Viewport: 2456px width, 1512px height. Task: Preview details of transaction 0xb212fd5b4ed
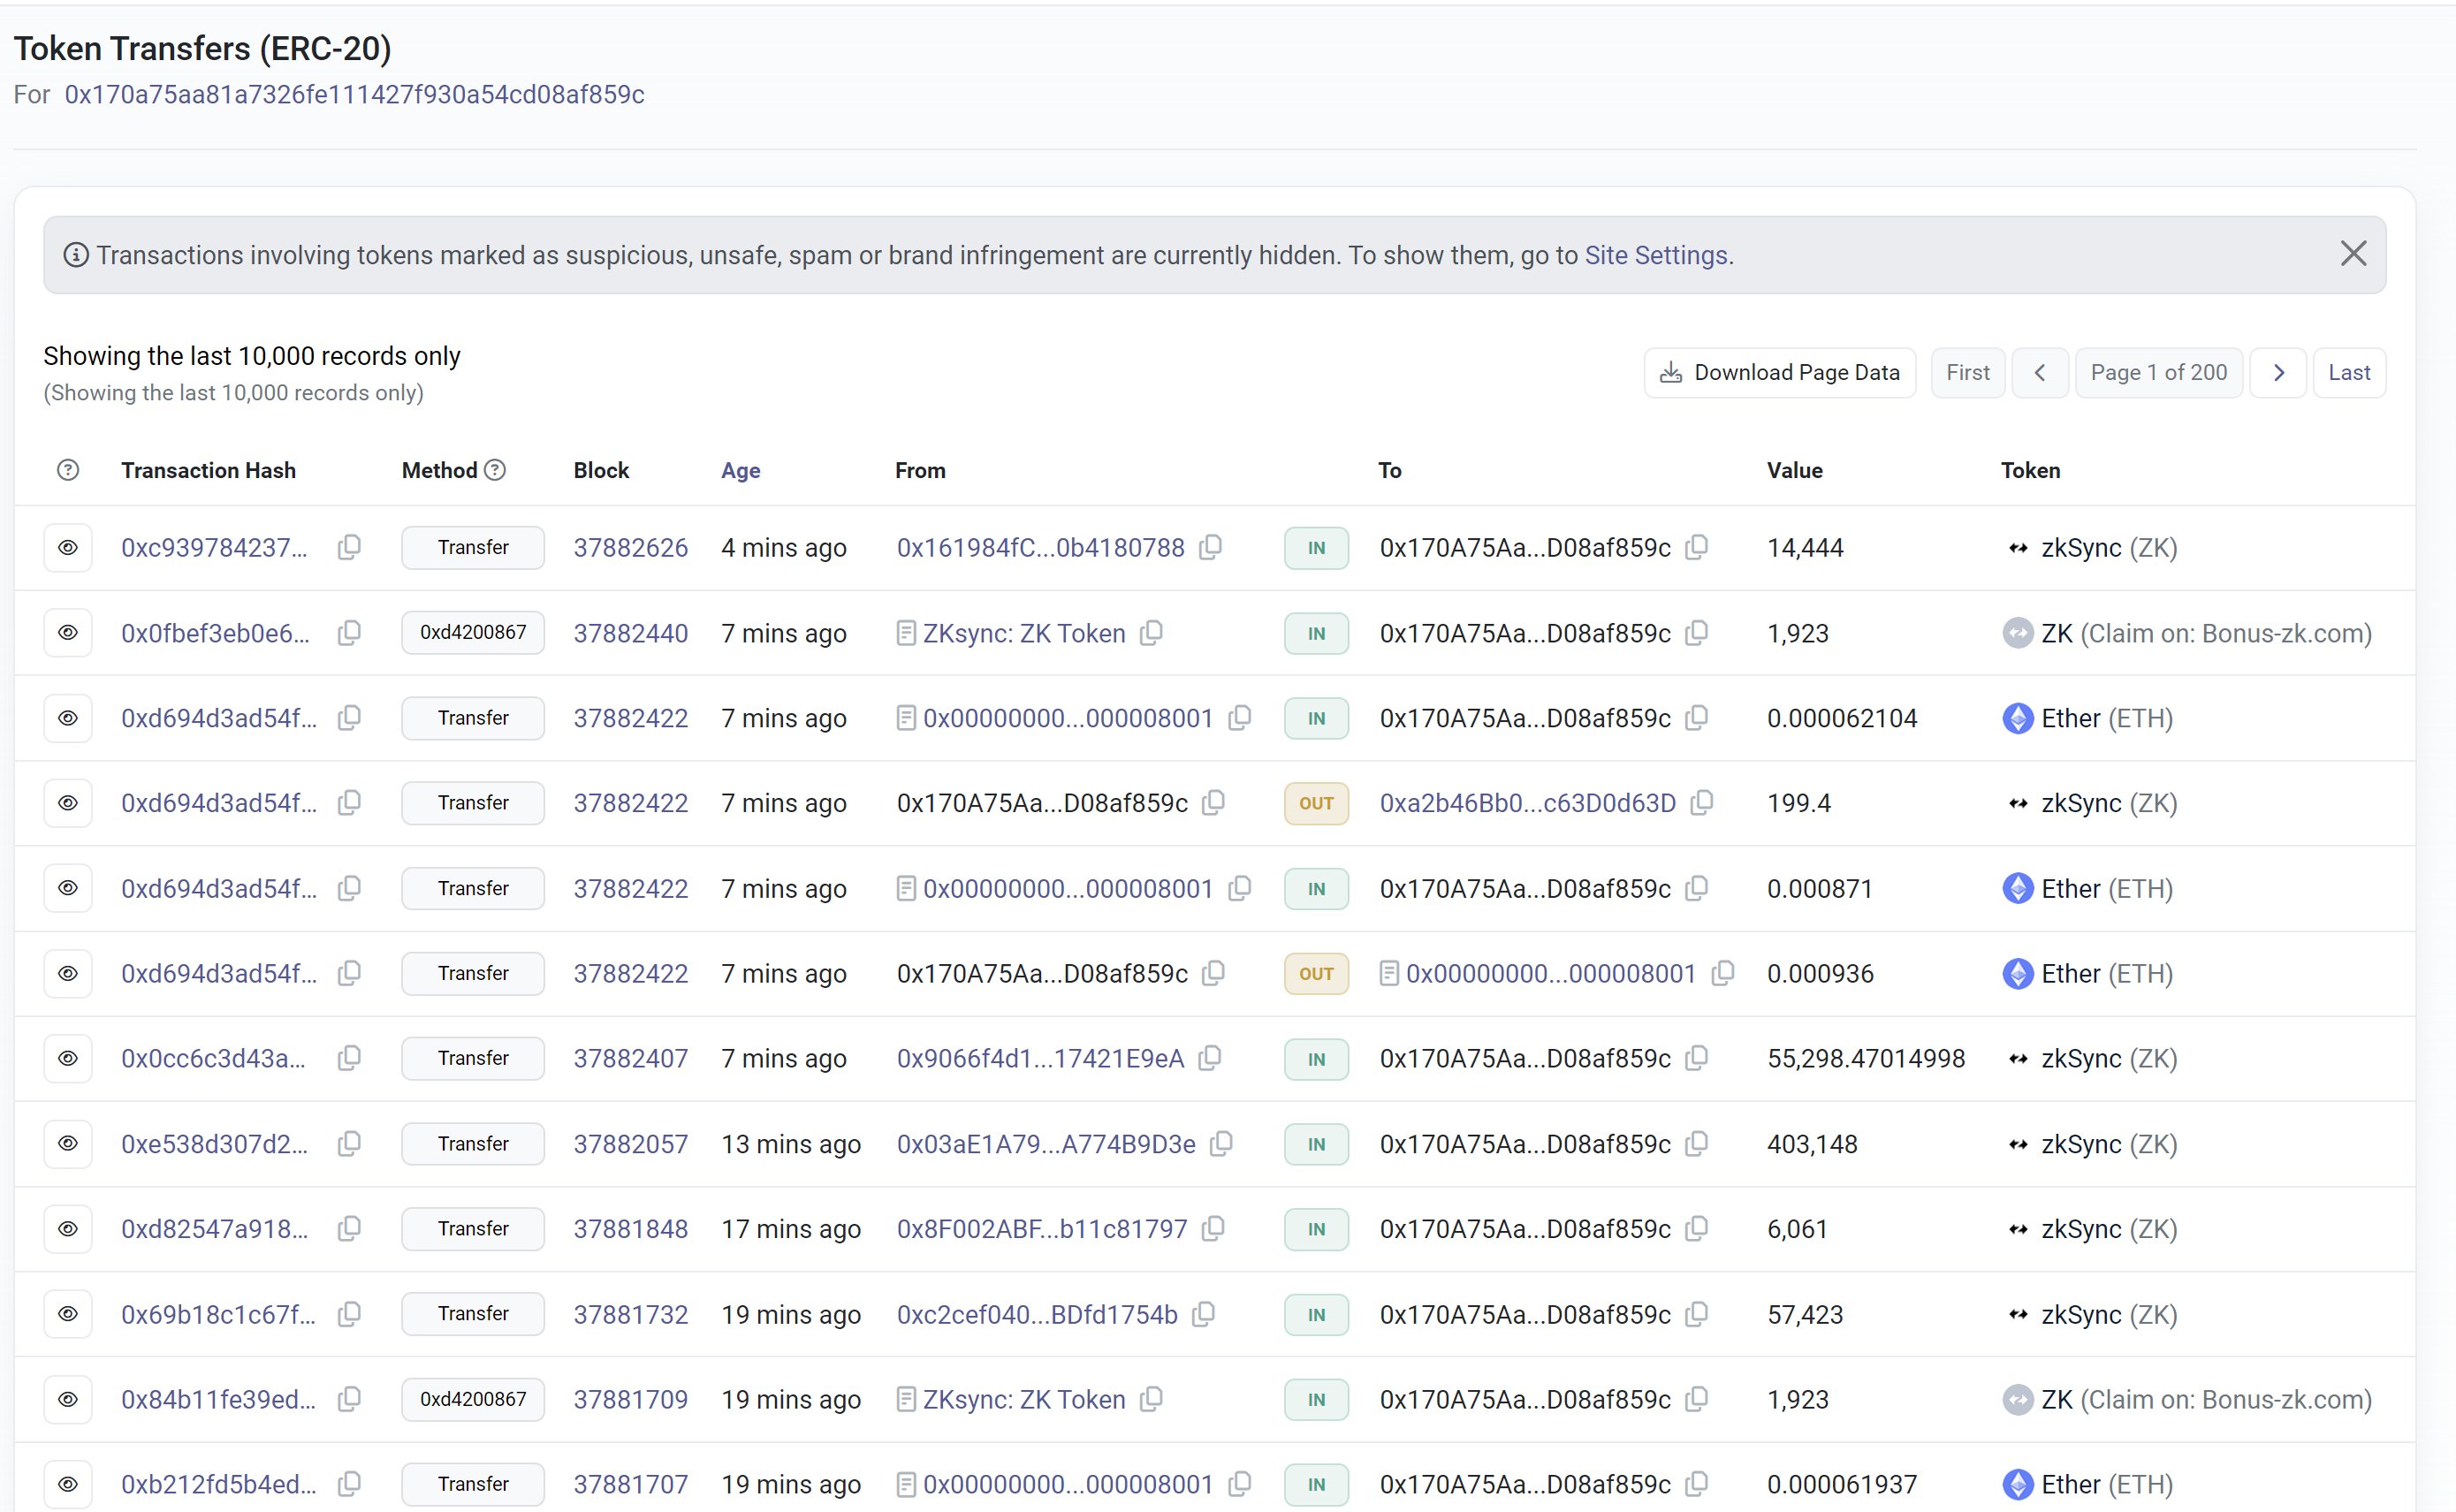pyautogui.click(x=68, y=1484)
